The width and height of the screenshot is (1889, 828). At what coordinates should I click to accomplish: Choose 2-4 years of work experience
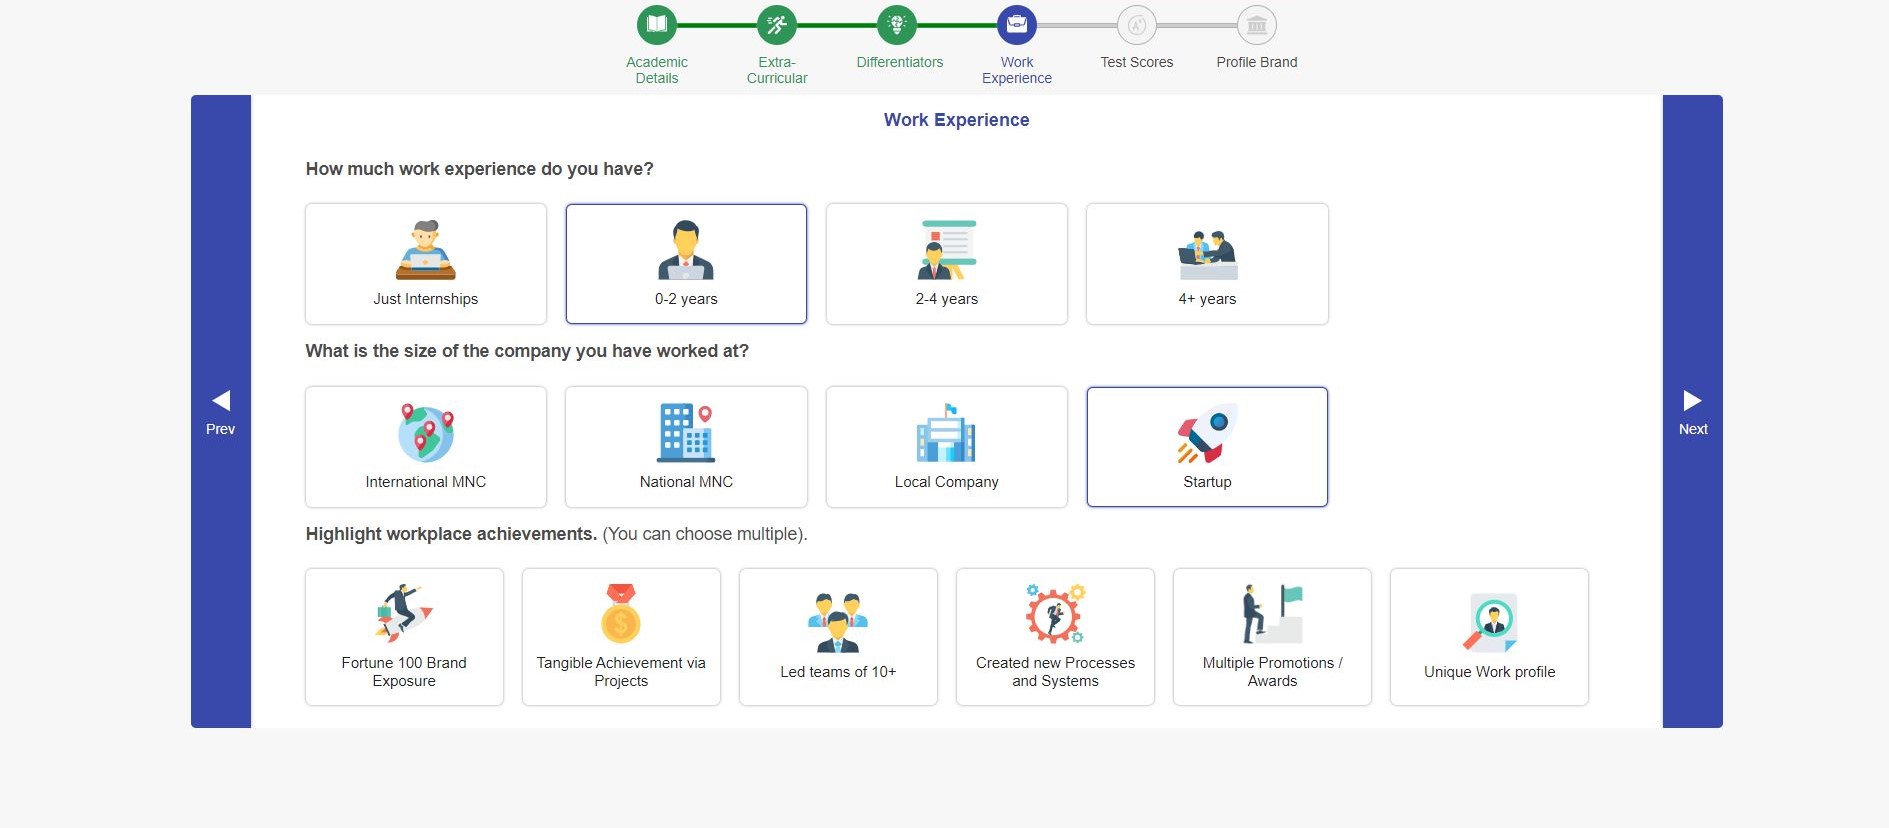click(x=947, y=264)
